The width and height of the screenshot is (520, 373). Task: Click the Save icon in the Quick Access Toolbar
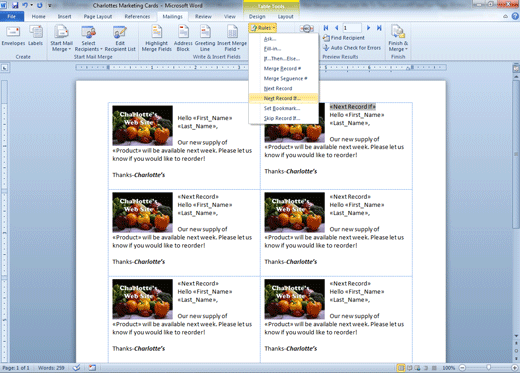click(x=15, y=5)
